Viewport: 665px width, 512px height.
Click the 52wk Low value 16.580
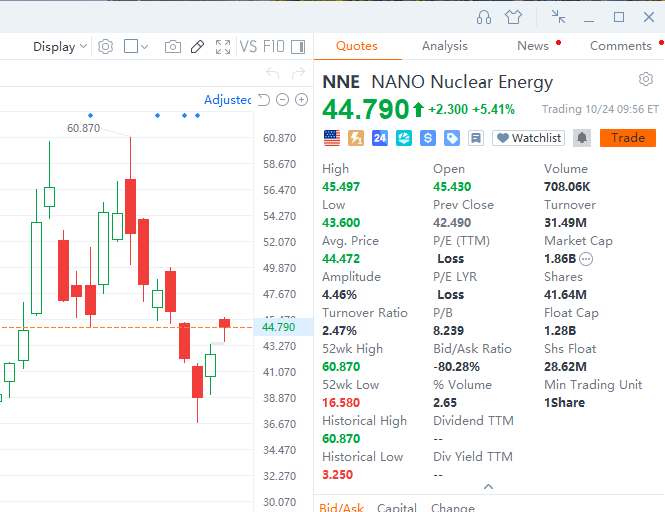(341, 403)
